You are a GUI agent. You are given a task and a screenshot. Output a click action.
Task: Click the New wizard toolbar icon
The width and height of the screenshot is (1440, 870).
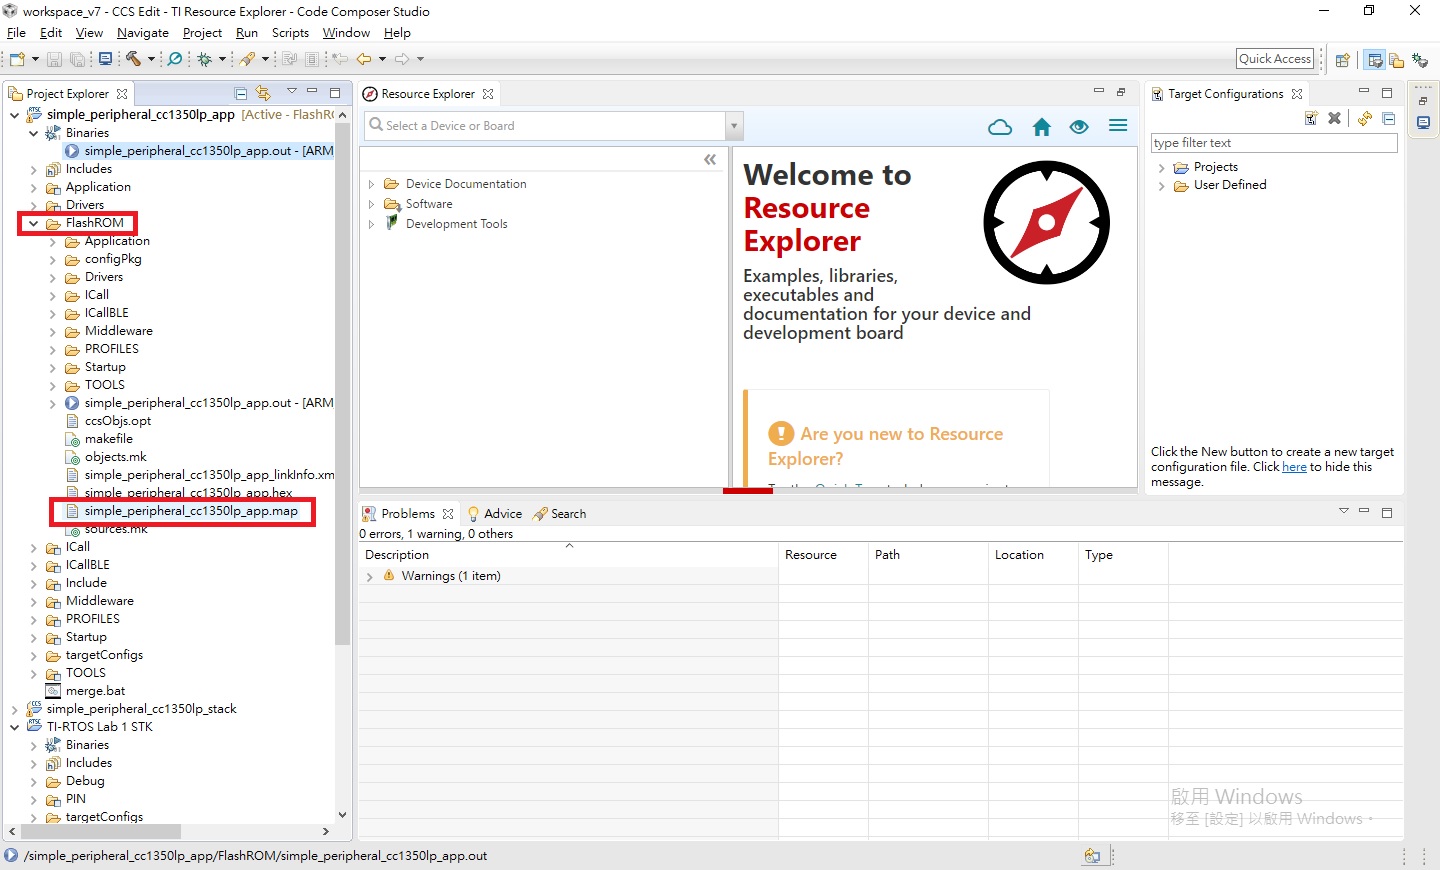pyautogui.click(x=17, y=59)
